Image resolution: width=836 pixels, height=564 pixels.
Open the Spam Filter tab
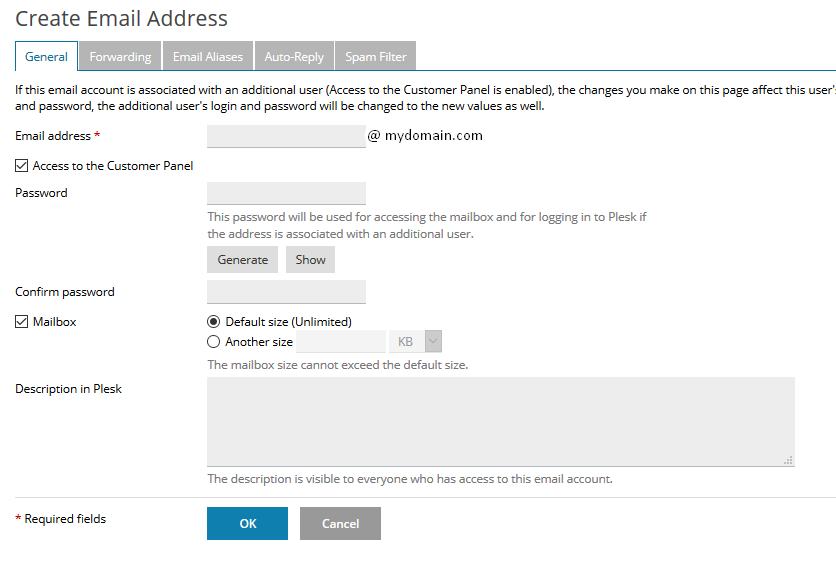(x=375, y=56)
